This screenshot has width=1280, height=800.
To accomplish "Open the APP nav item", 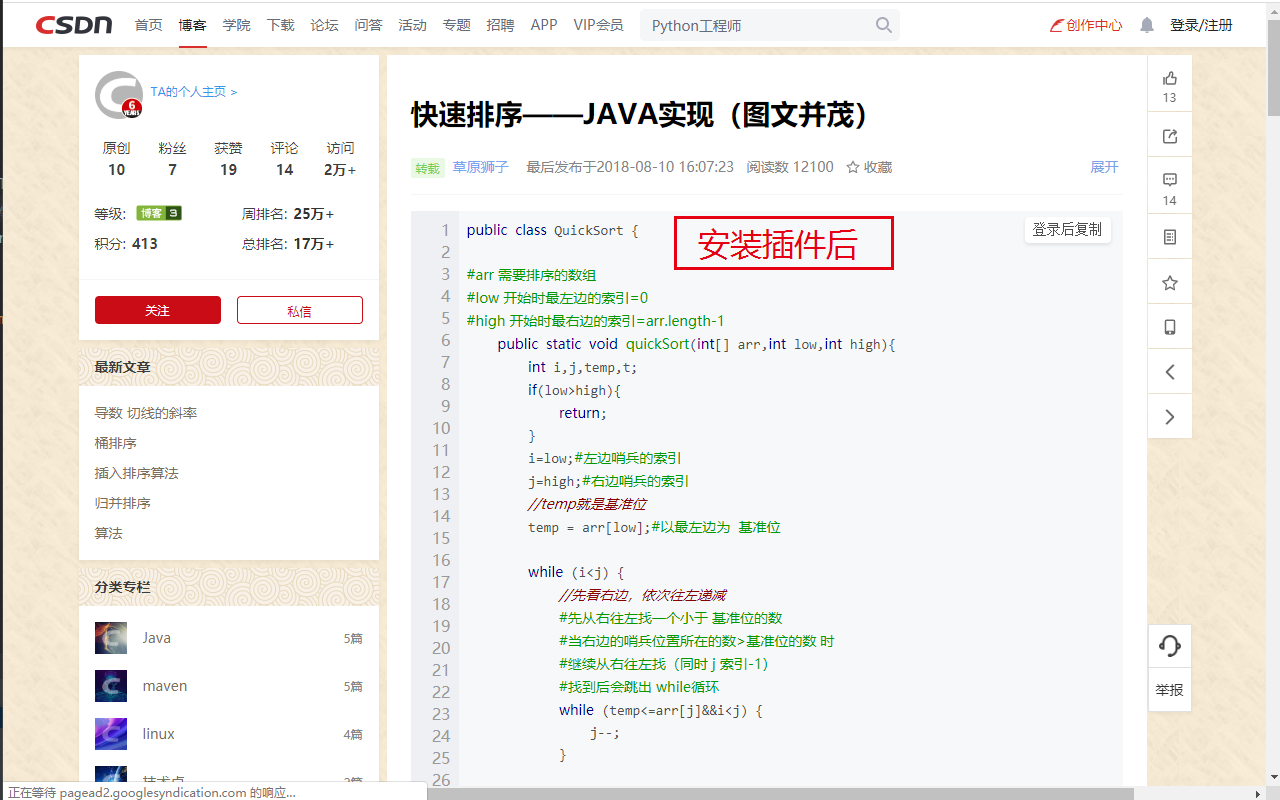I will point(544,25).
